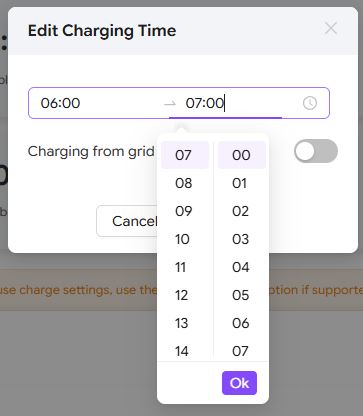Click the 06:00 start time field

tap(97, 103)
